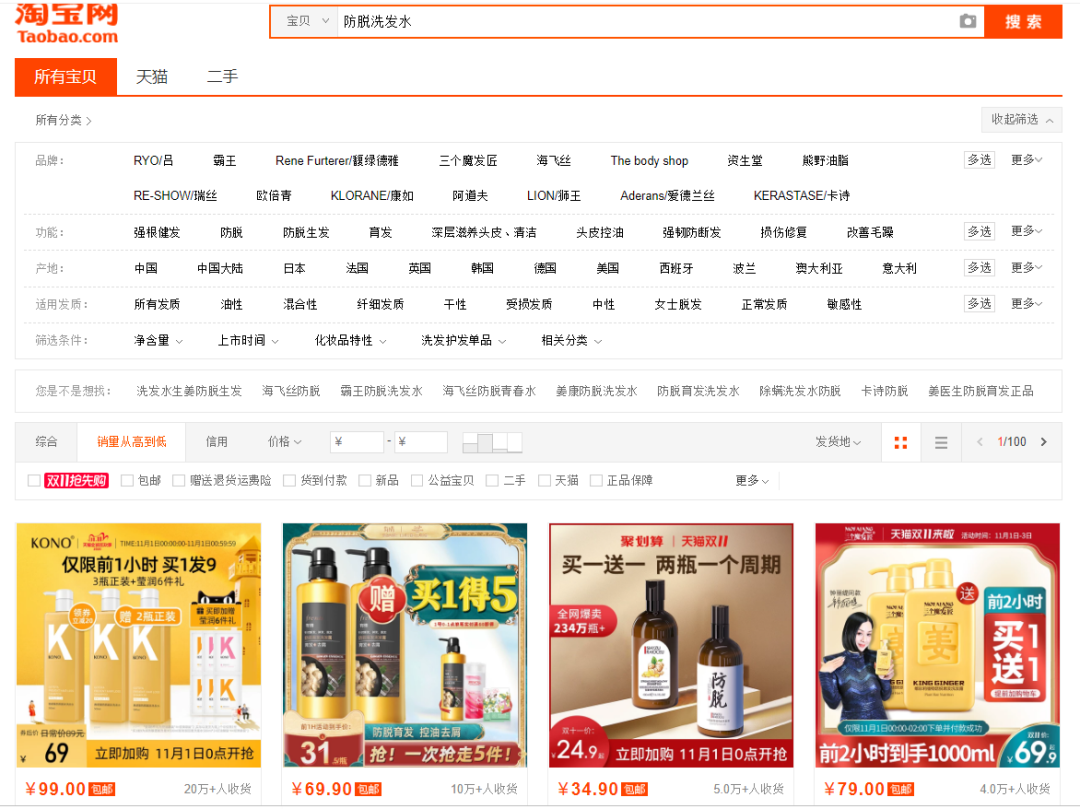Go to next results page arrow
The height and width of the screenshot is (809, 1080).
pyautogui.click(x=1044, y=442)
